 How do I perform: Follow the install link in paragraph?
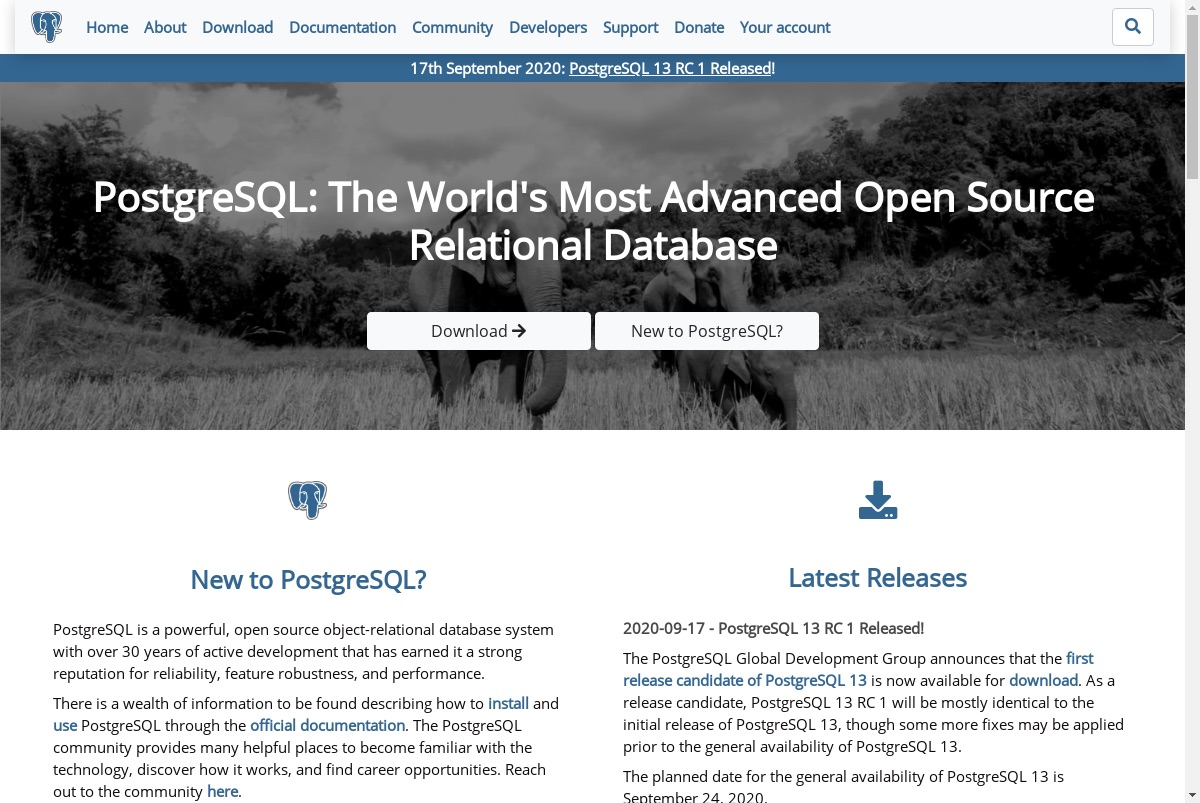click(508, 703)
